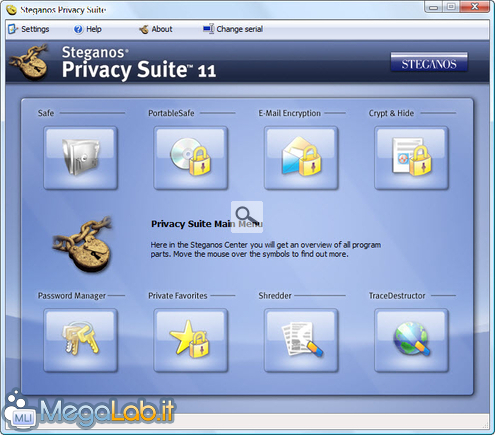Viewport: 495px width, 435px height.
Task: Click the Steganos Center description text
Action: [265, 249]
